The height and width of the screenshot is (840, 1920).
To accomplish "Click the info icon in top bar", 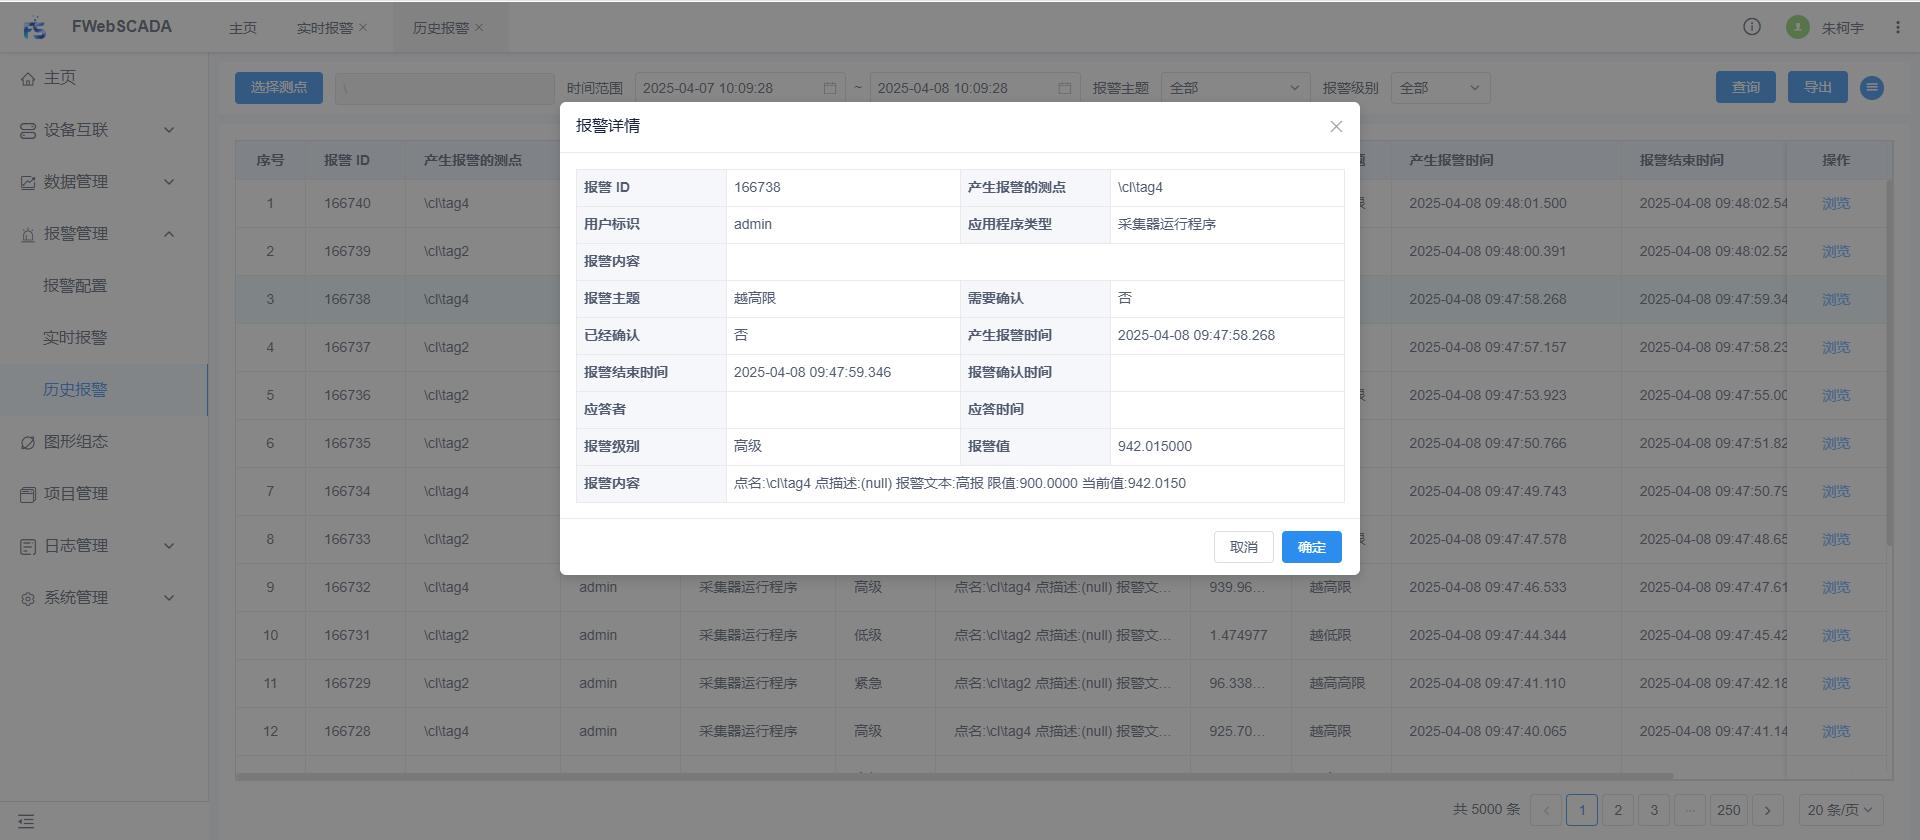I will coord(1752,27).
